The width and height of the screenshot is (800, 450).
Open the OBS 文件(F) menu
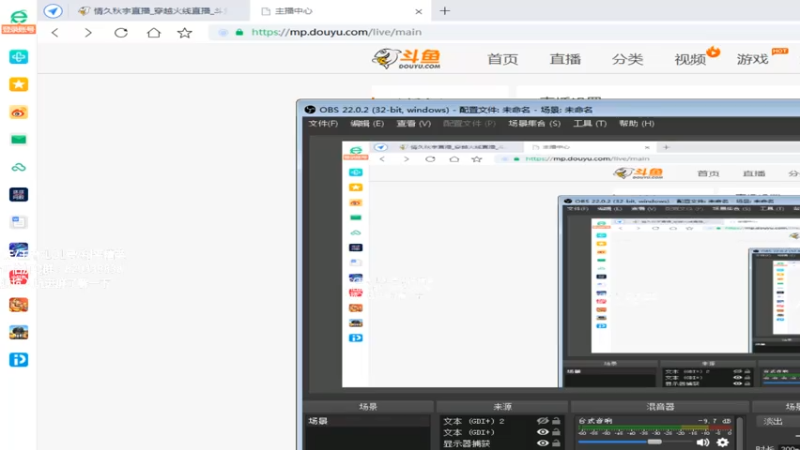coord(323,123)
